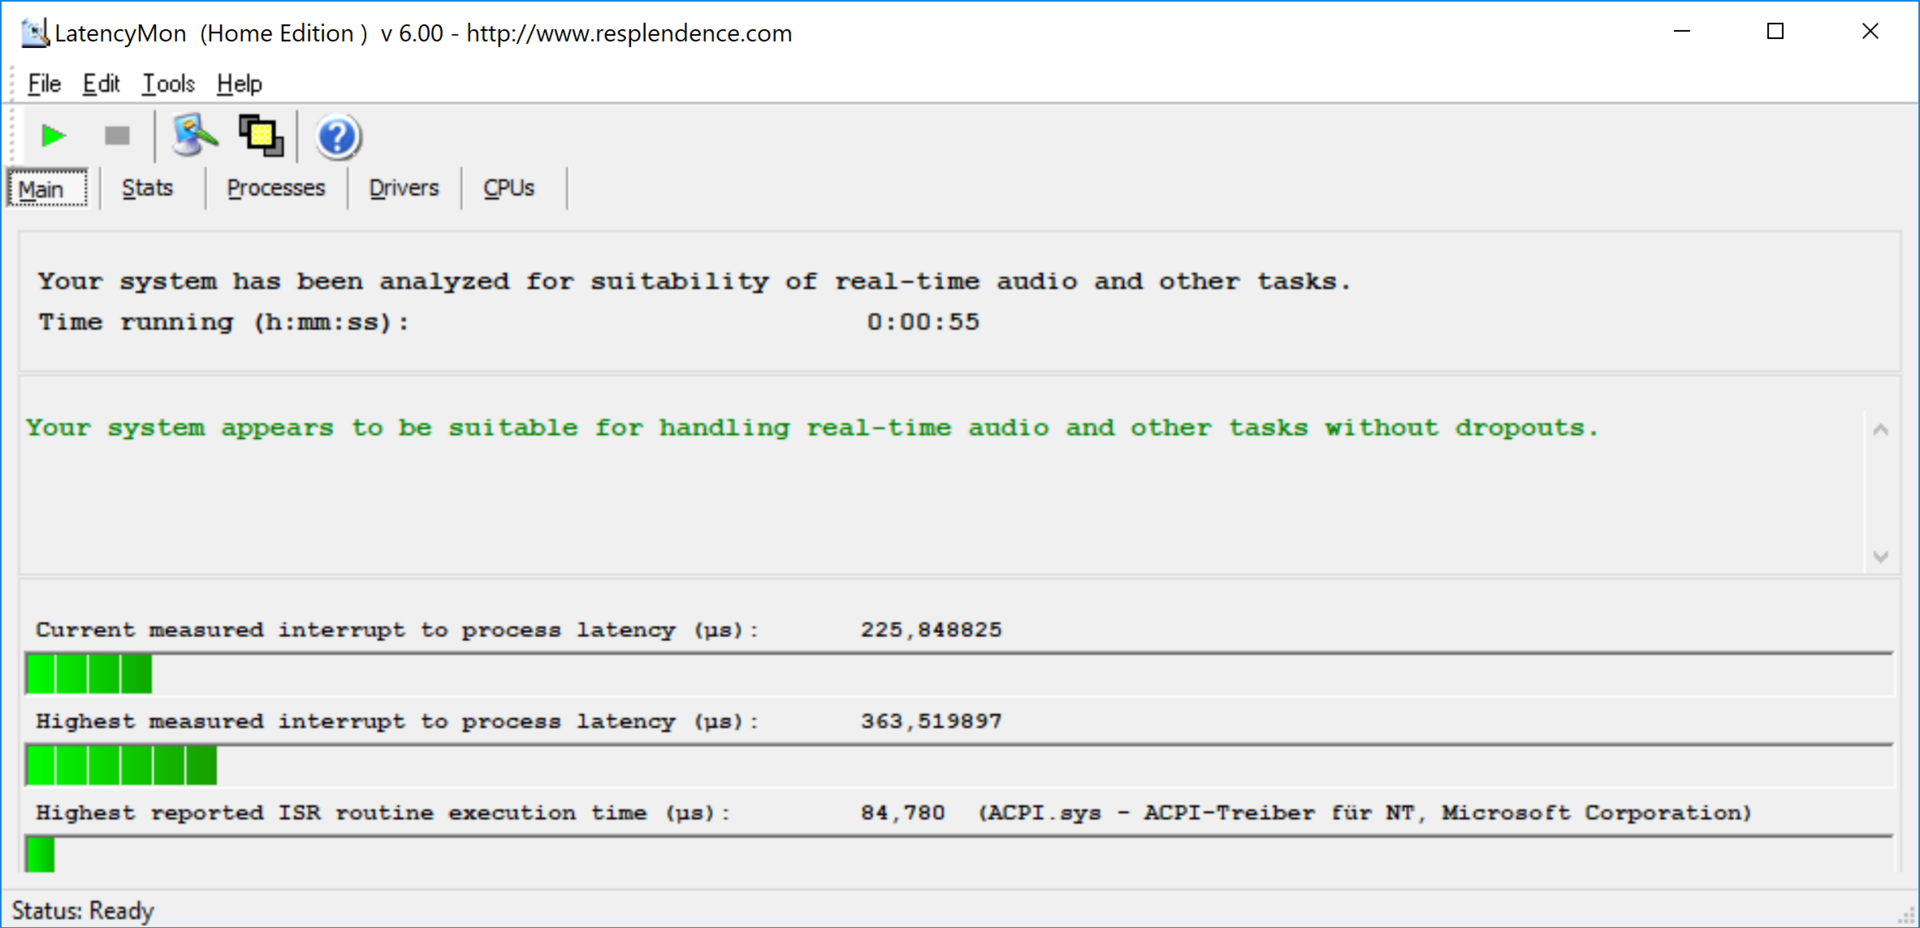Click the ISR value 84,780
Viewport: 1920px width, 928px height.
903,813
